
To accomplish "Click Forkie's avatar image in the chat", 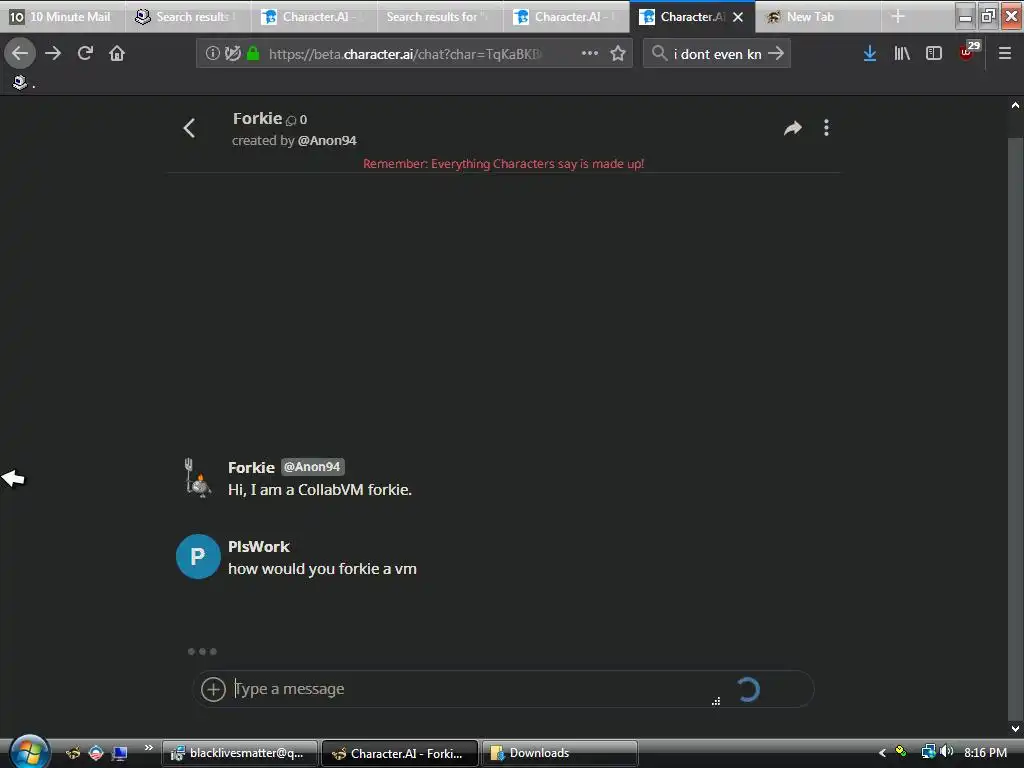I will point(197,478).
